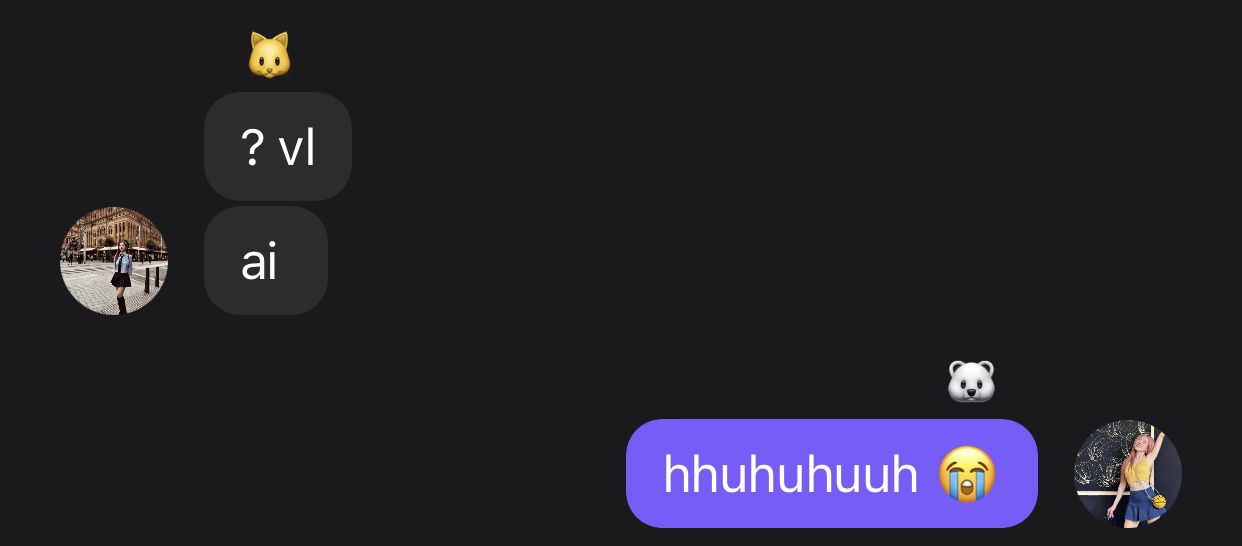
Task: Click the loudly crying emoji
Action: click(967, 474)
